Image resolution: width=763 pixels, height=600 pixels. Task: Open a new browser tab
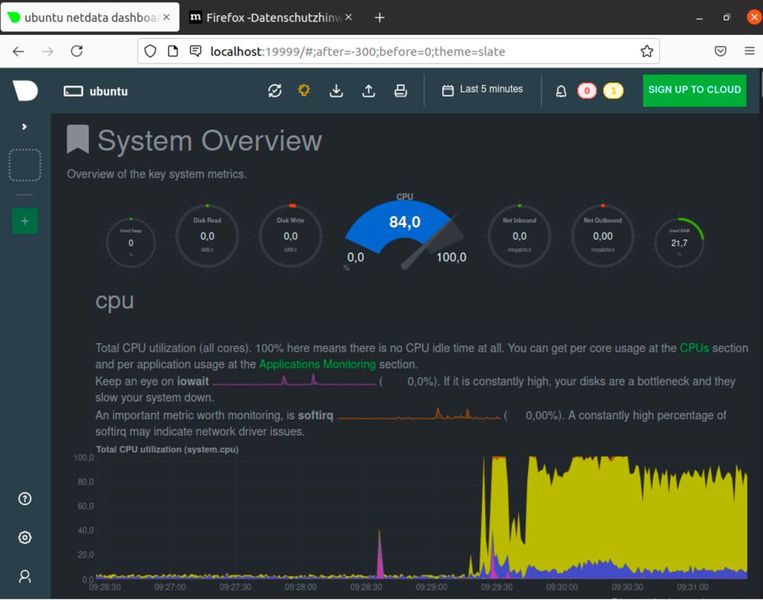click(380, 18)
